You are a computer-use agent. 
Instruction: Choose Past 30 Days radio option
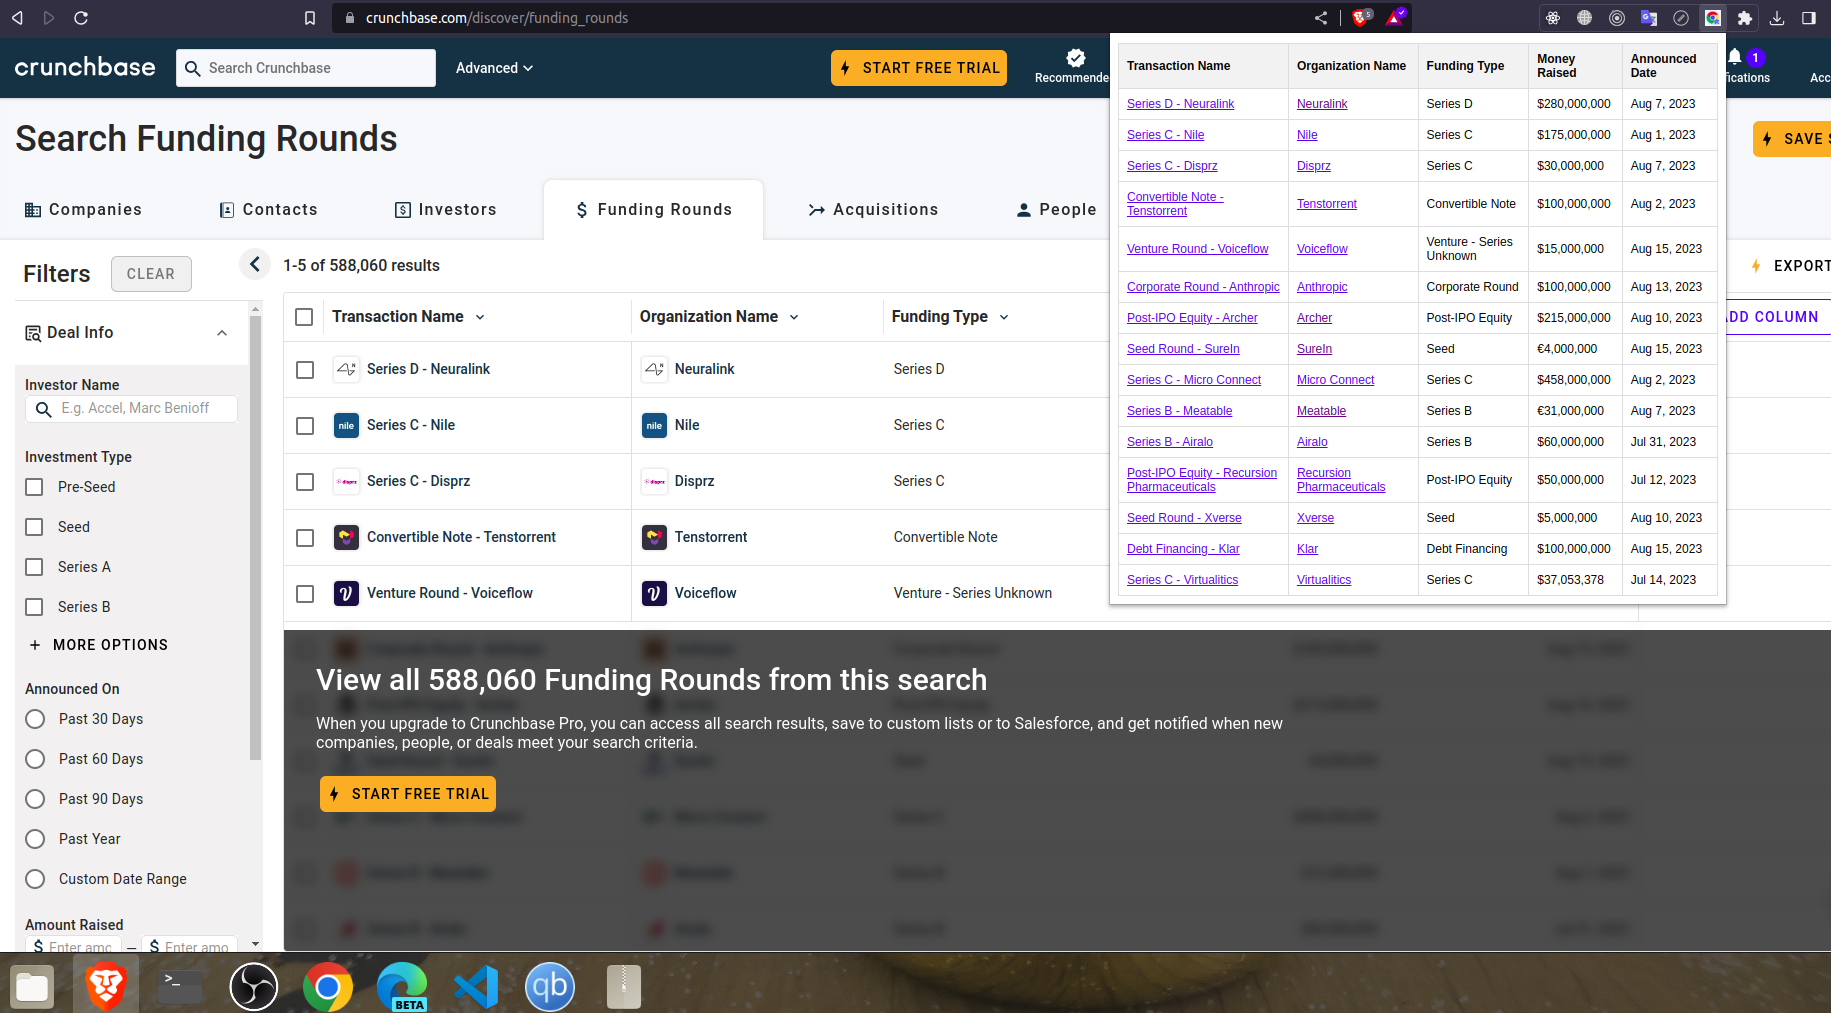[x=35, y=719]
